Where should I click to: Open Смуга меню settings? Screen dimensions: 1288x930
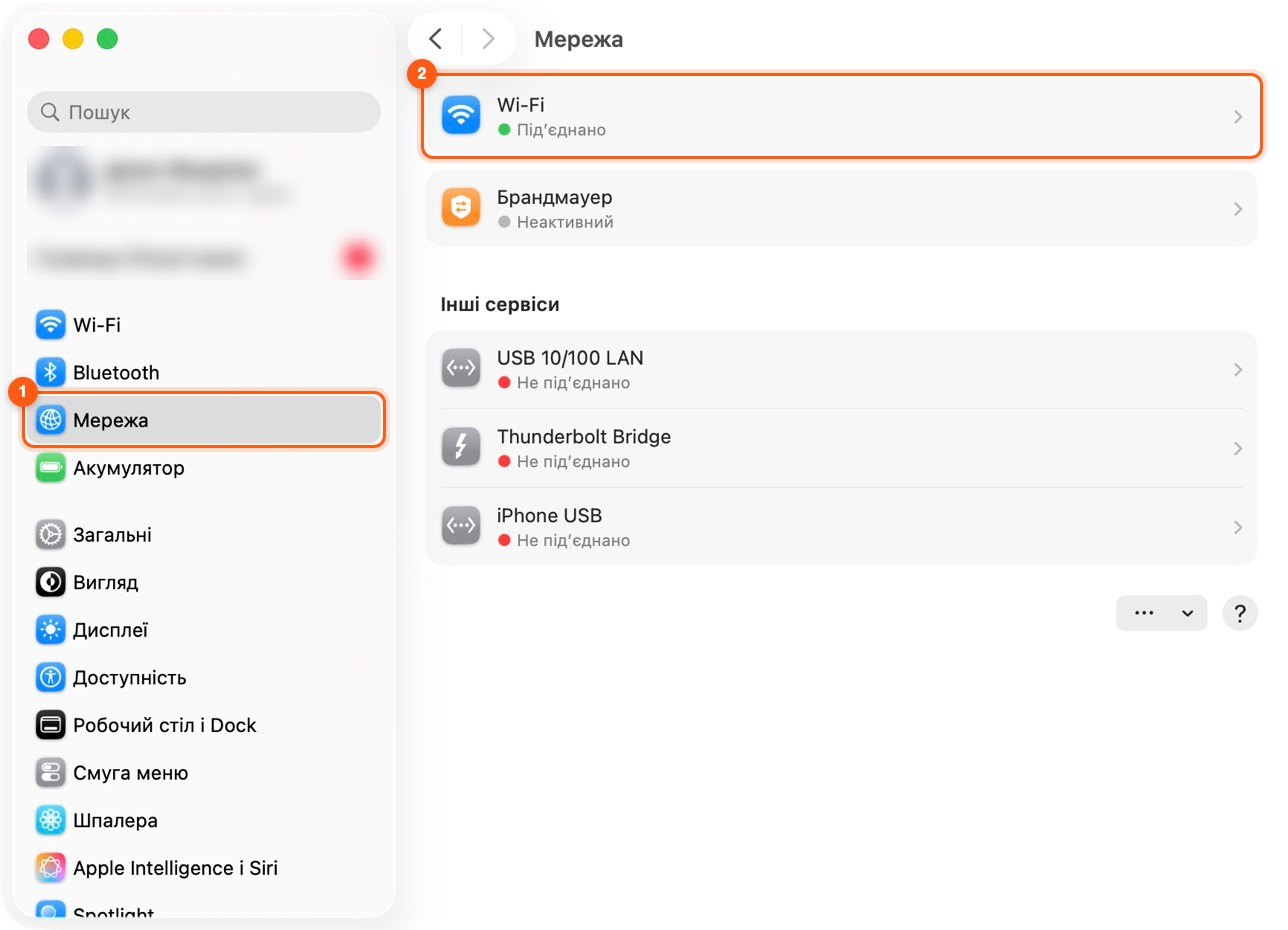click(x=204, y=773)
